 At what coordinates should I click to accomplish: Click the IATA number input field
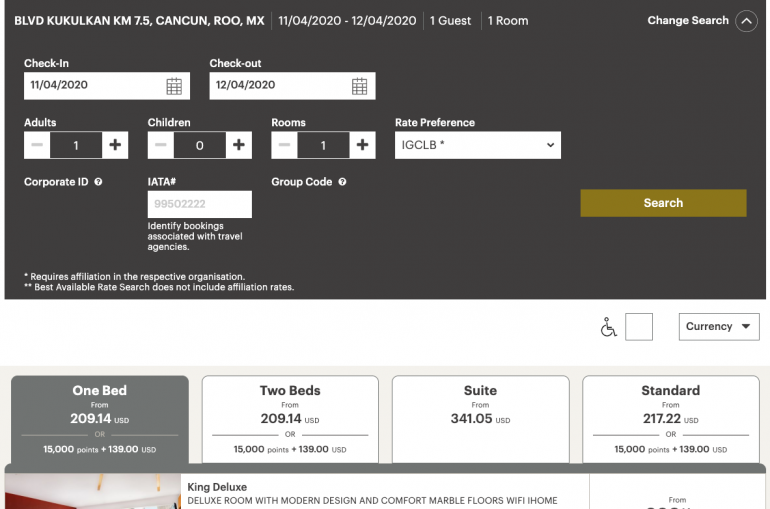click(200, 204)
